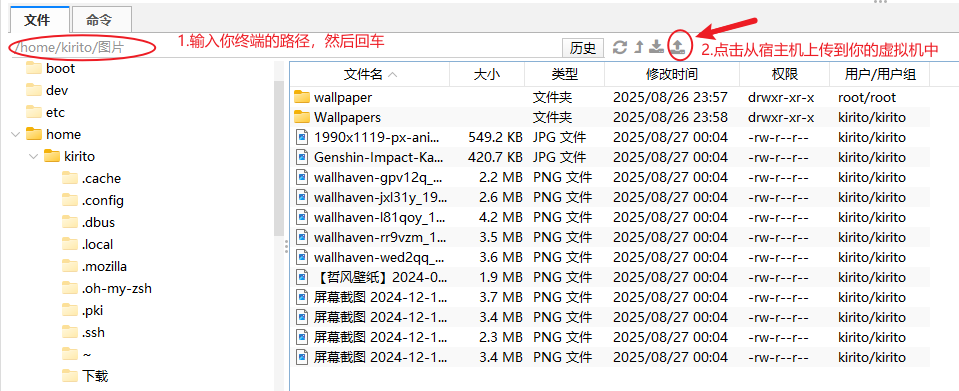This screenshot has height=391, width=959.
Task: Click the .oh-my-zsh folder icon in tree
Action: [x=70, y=288]
